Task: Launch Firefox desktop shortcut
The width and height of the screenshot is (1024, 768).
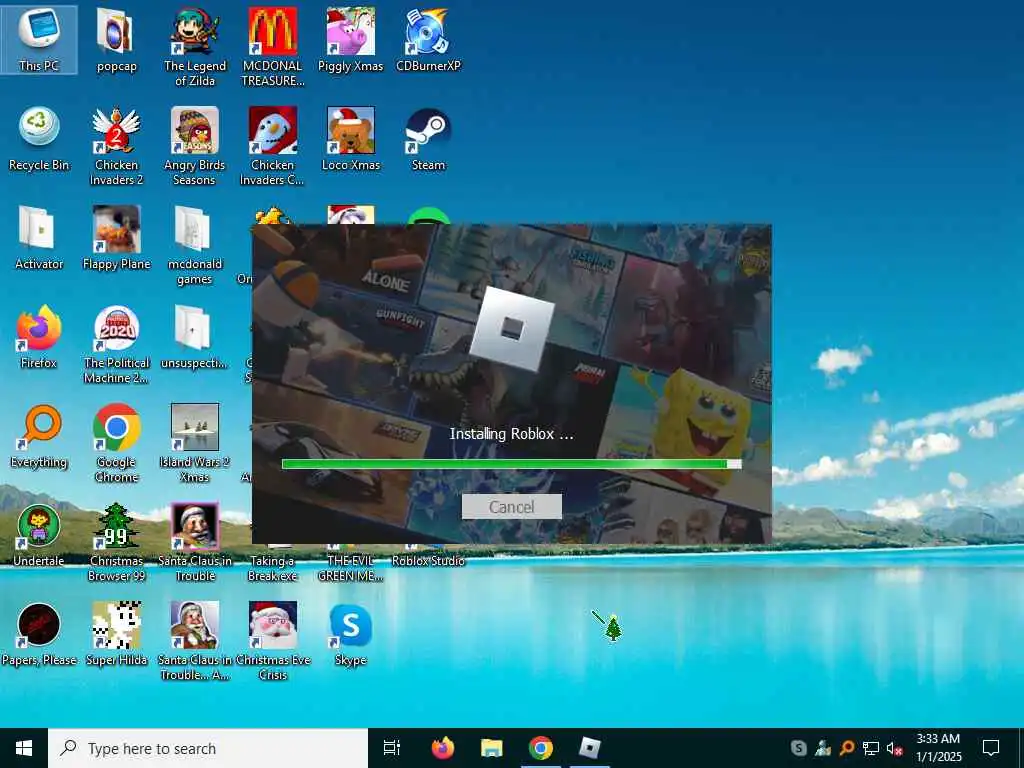Action: click(39, 338)
